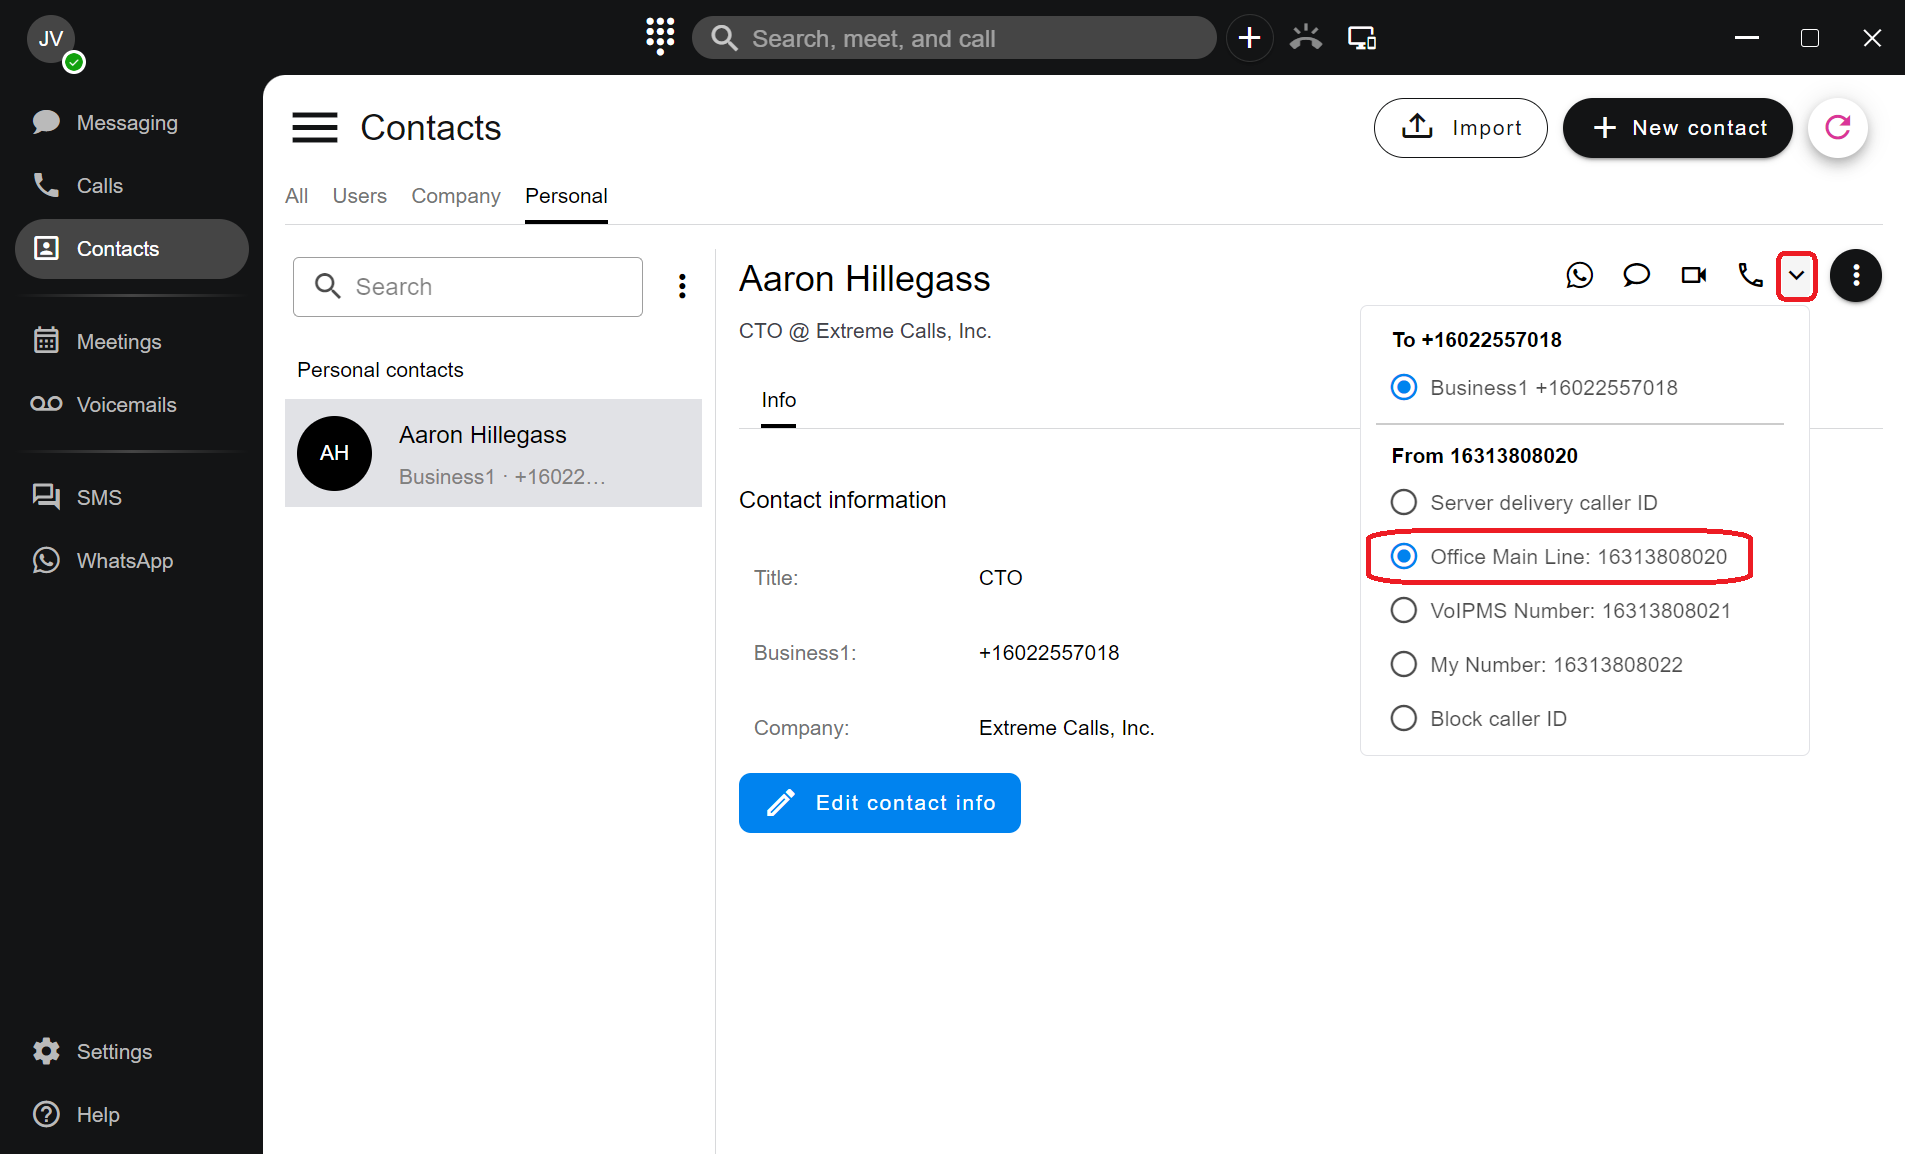The image size is (1905, 1154).
Task: Collapse the caller ID dropdown chevron
Action: [1796, 276]
